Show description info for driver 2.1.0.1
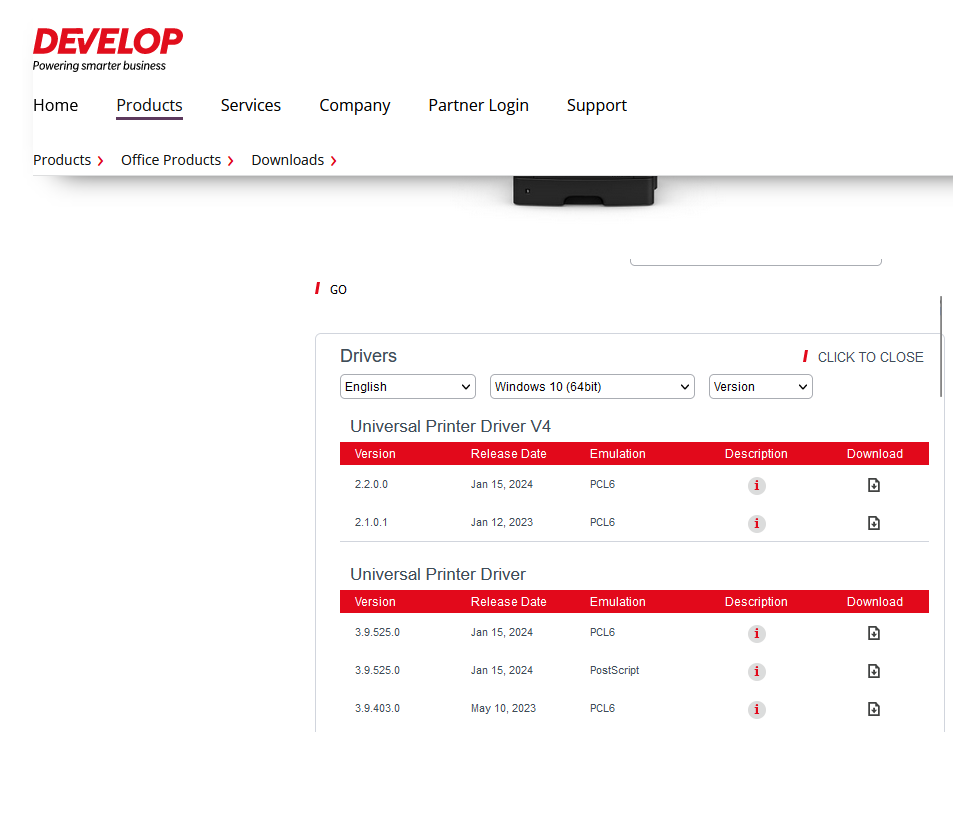This screenshot has height=834, width=953. coord(756,523)
